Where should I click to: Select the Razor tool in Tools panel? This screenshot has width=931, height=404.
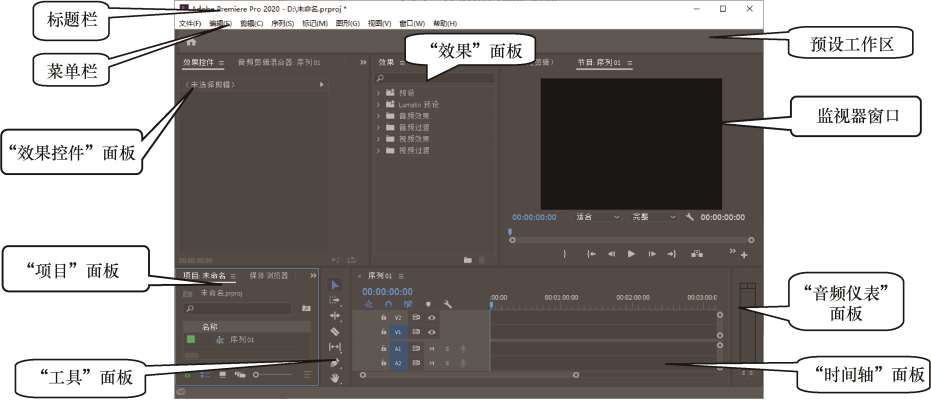click(x=335, y=331)
